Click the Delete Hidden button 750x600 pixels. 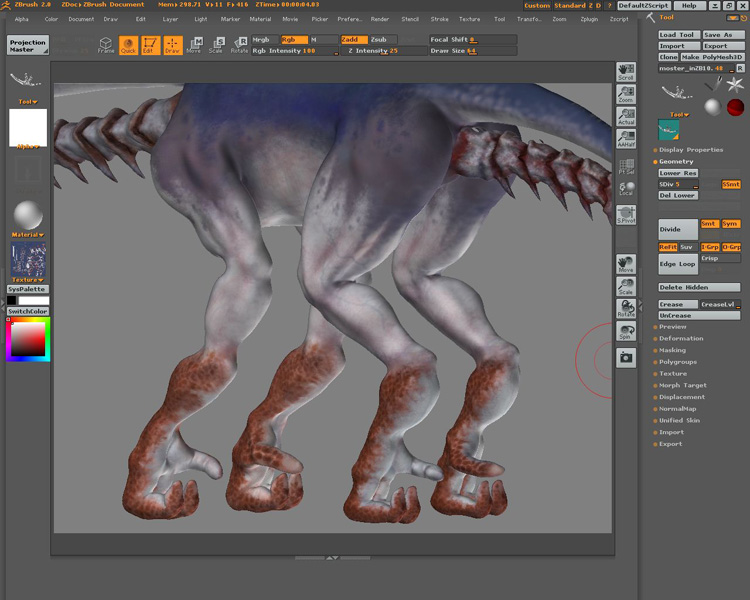tap(699, 288)
